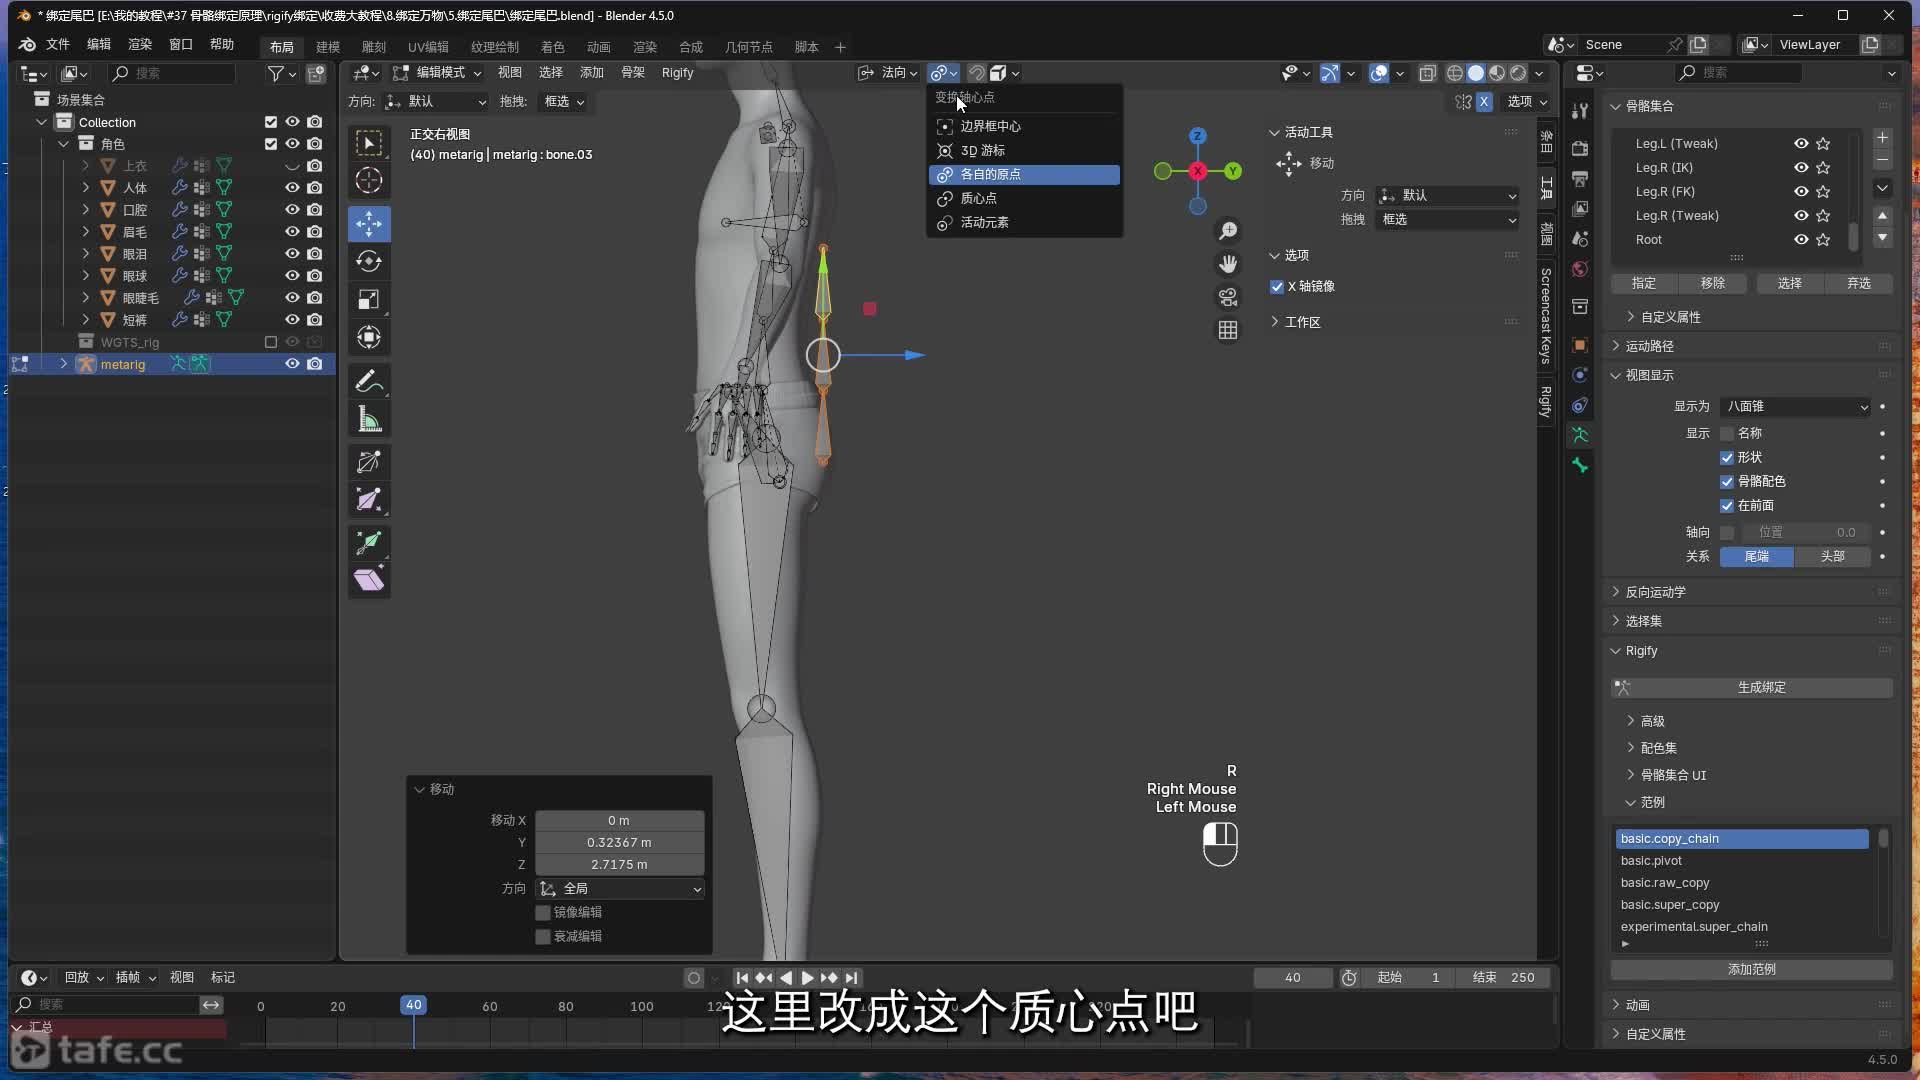Select 头部 relation button
This screenshot has height=1080, width=1920.
(1832, 557)
